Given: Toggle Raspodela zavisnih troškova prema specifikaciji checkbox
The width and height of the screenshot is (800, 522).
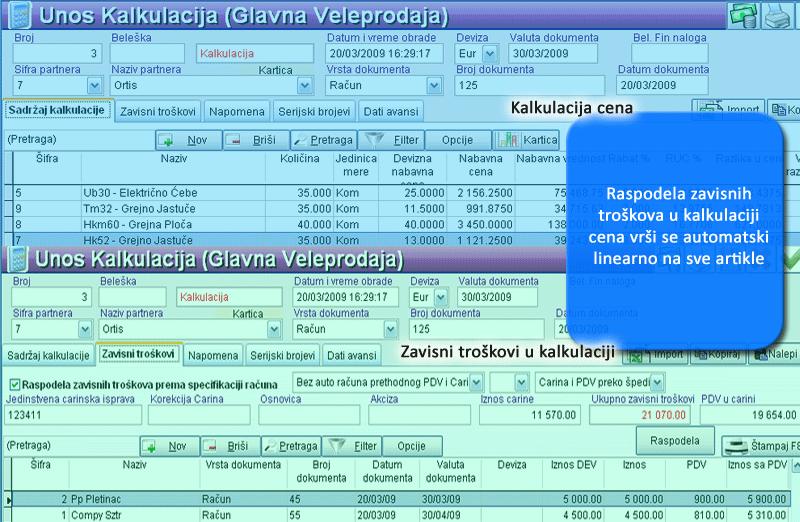Looking at the screenshot, I should pyautogui.click(x=14, y=383).
